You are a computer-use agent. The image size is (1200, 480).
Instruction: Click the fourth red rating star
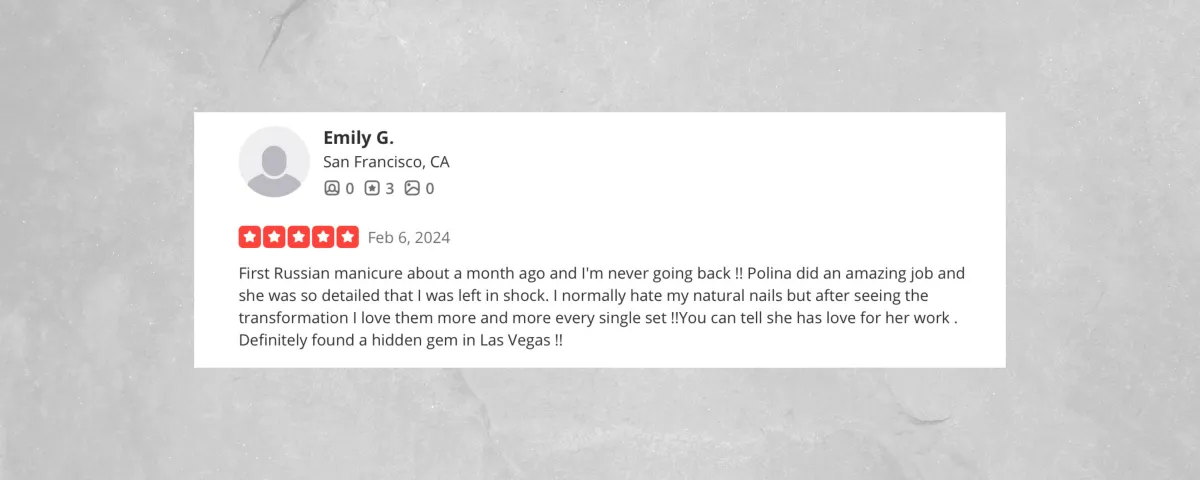pos(323,237)
